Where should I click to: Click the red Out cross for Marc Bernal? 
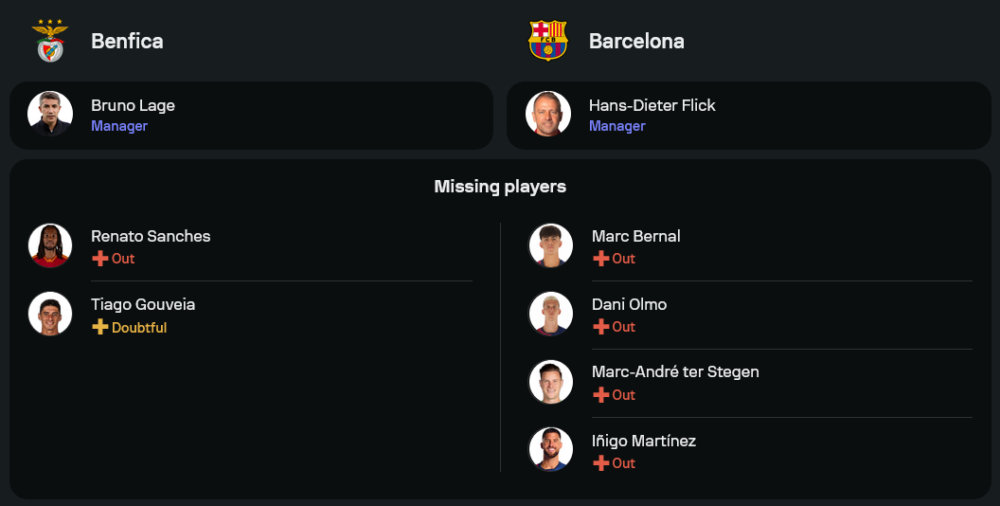coord(601,259)
